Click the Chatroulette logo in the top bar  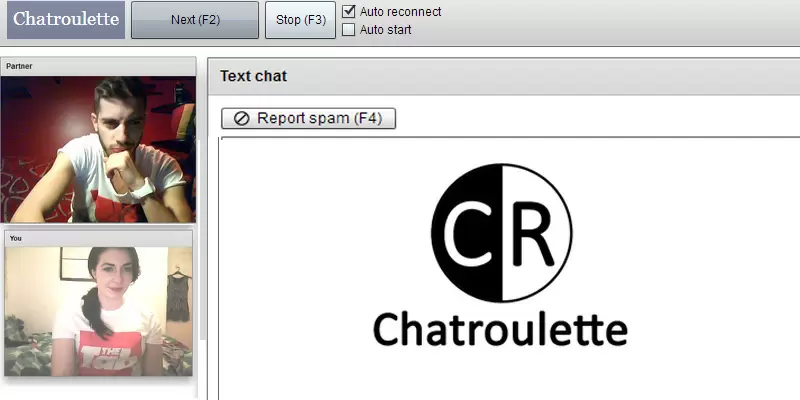(x=66, y=19)
